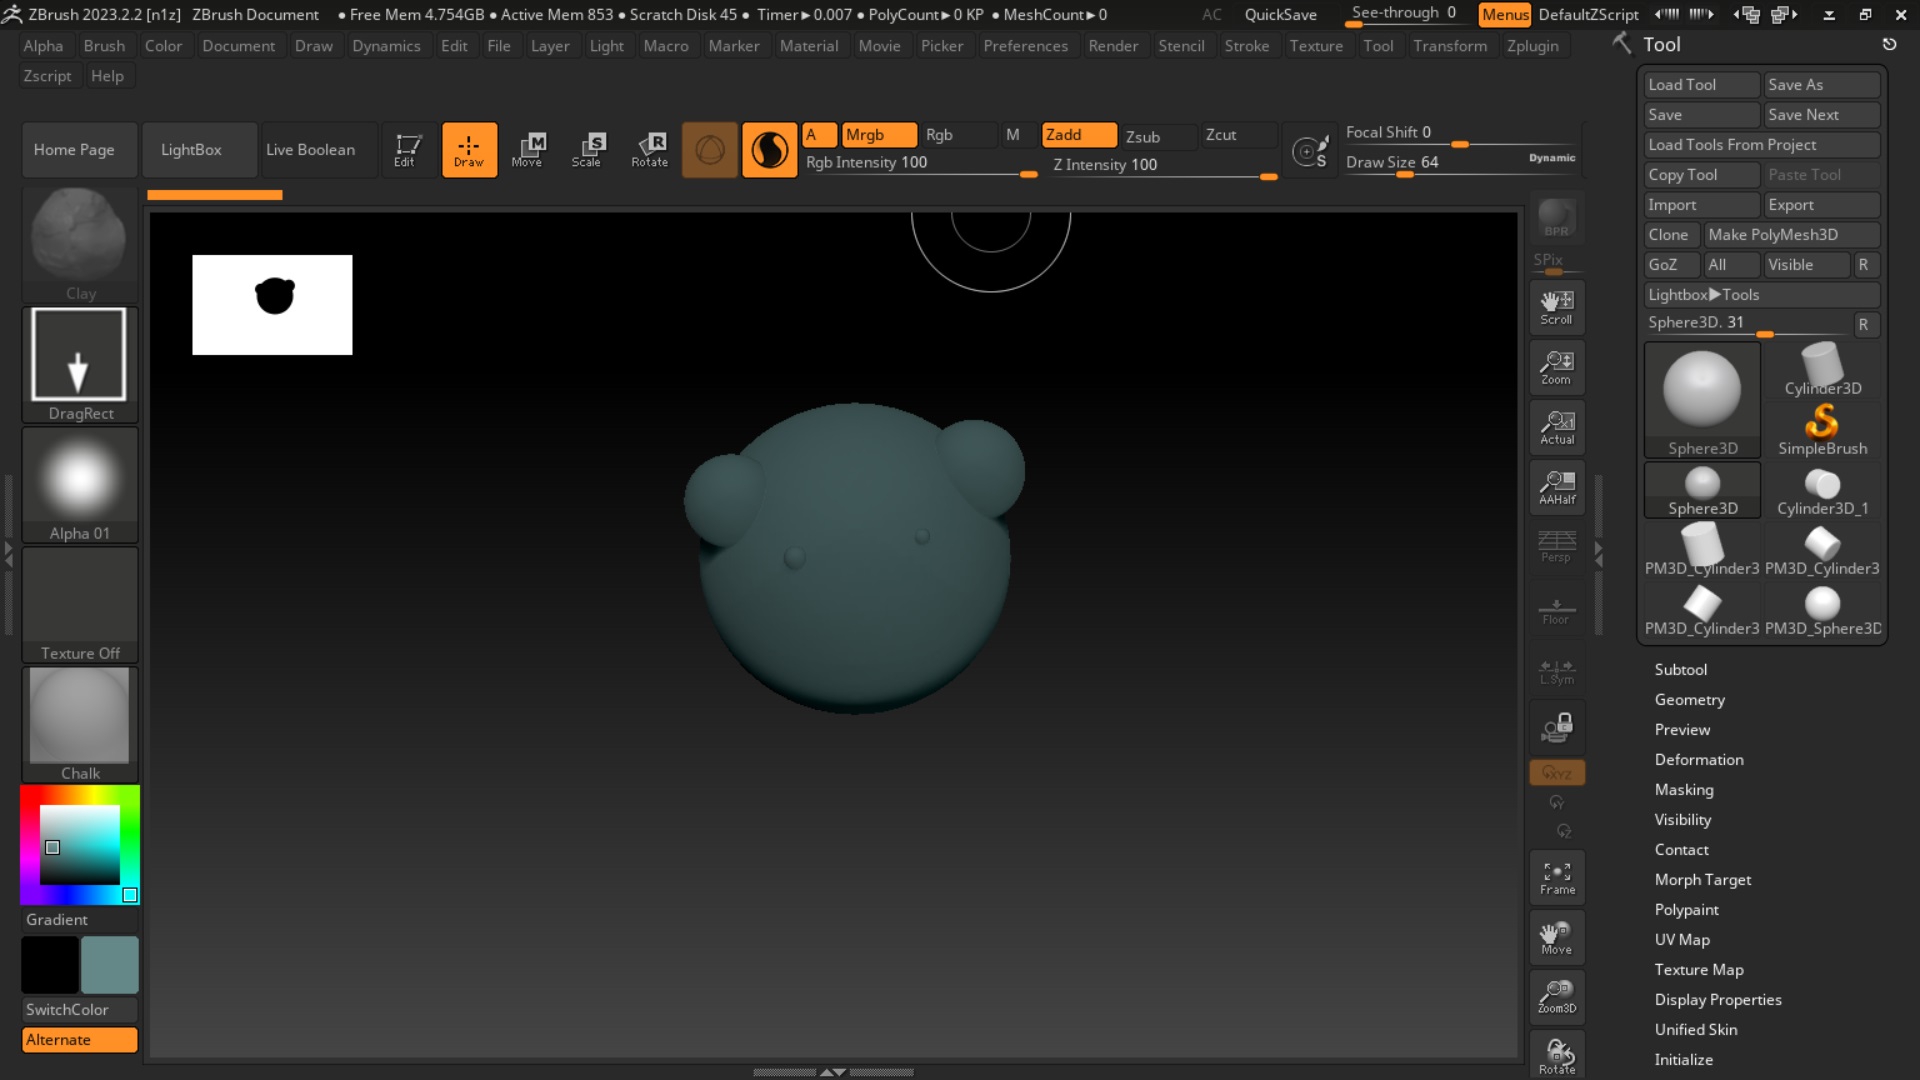Activate the Scale transform tool
Screen dimensions: 1920x1080
(x=587, y=149)
